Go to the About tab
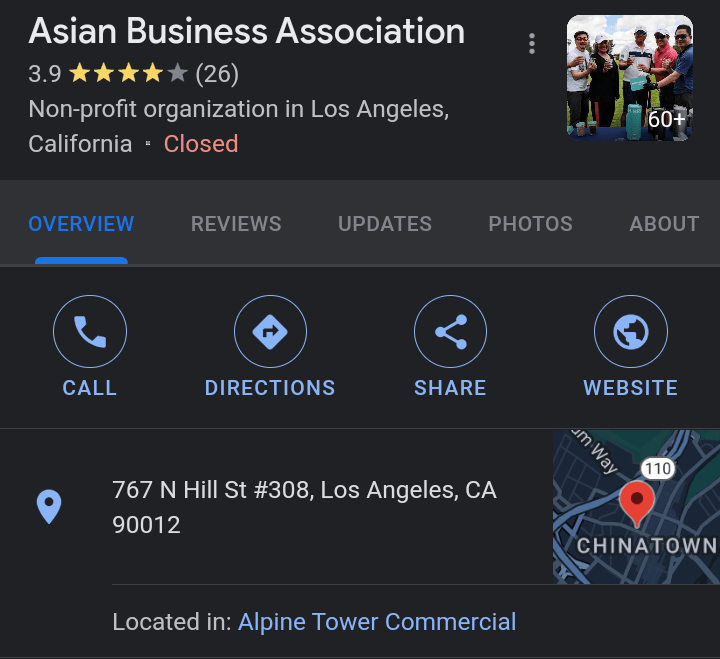 [664, 224]
